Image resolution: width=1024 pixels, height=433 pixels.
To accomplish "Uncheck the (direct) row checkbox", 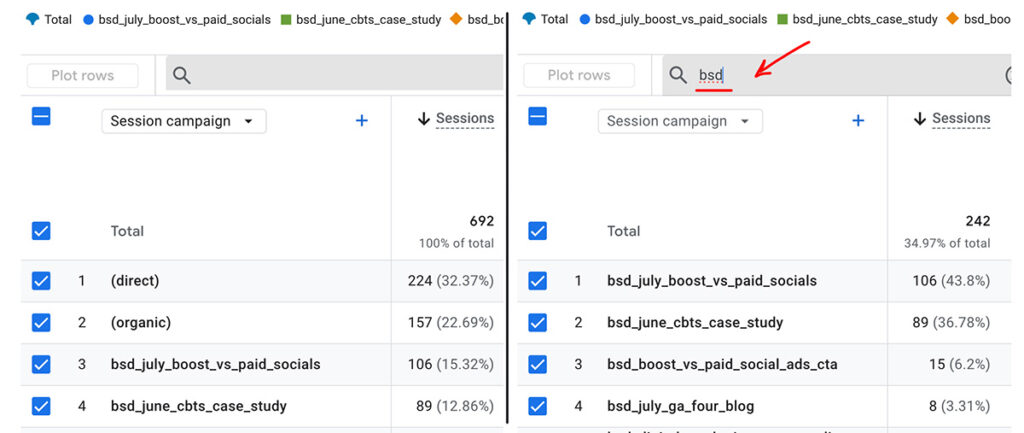I will coord(41,281).
